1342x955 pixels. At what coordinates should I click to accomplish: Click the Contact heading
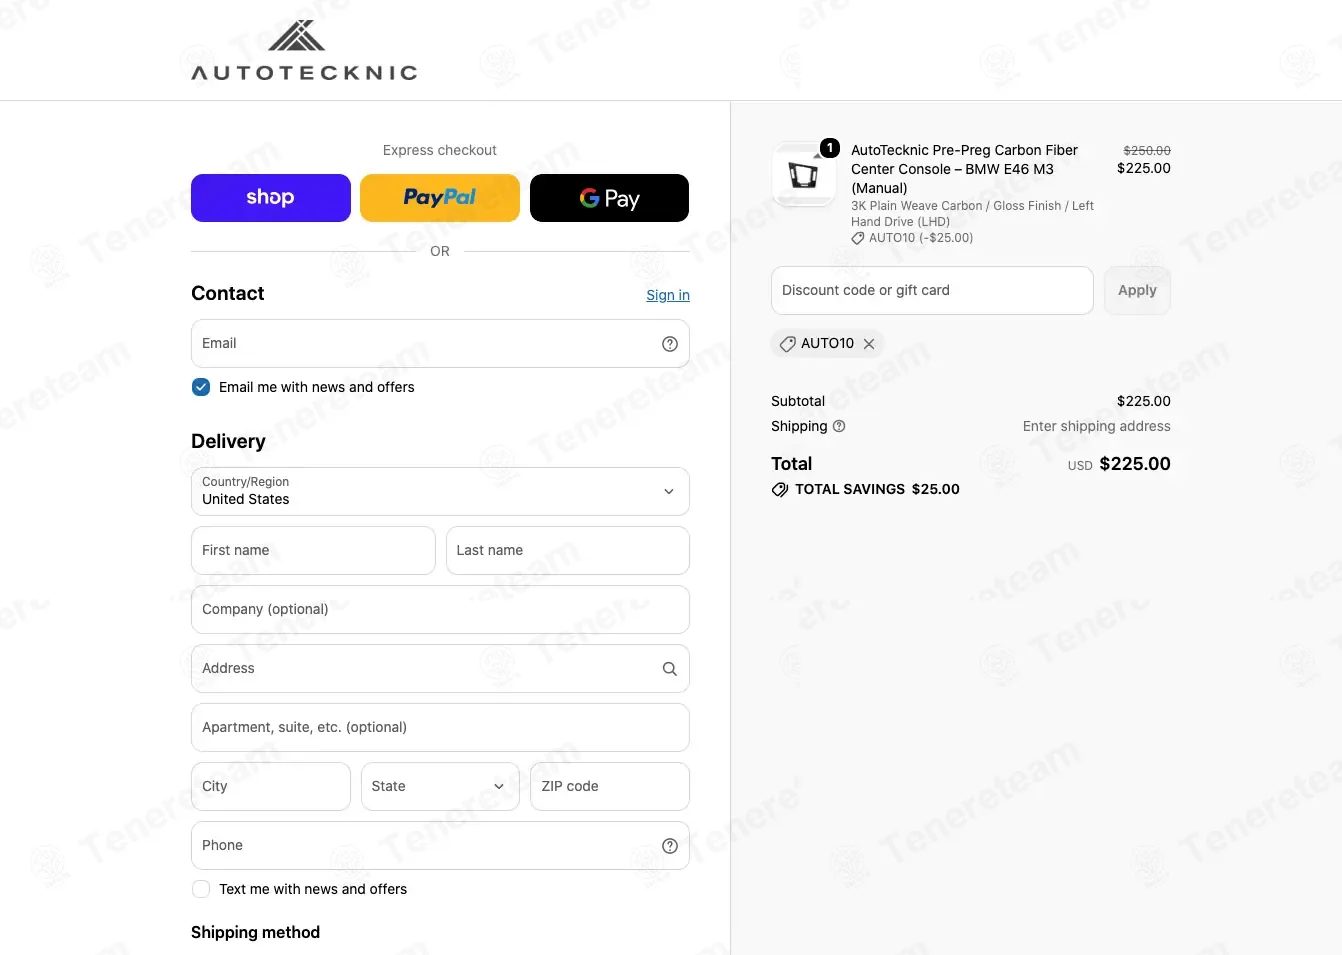coord(228,293)
